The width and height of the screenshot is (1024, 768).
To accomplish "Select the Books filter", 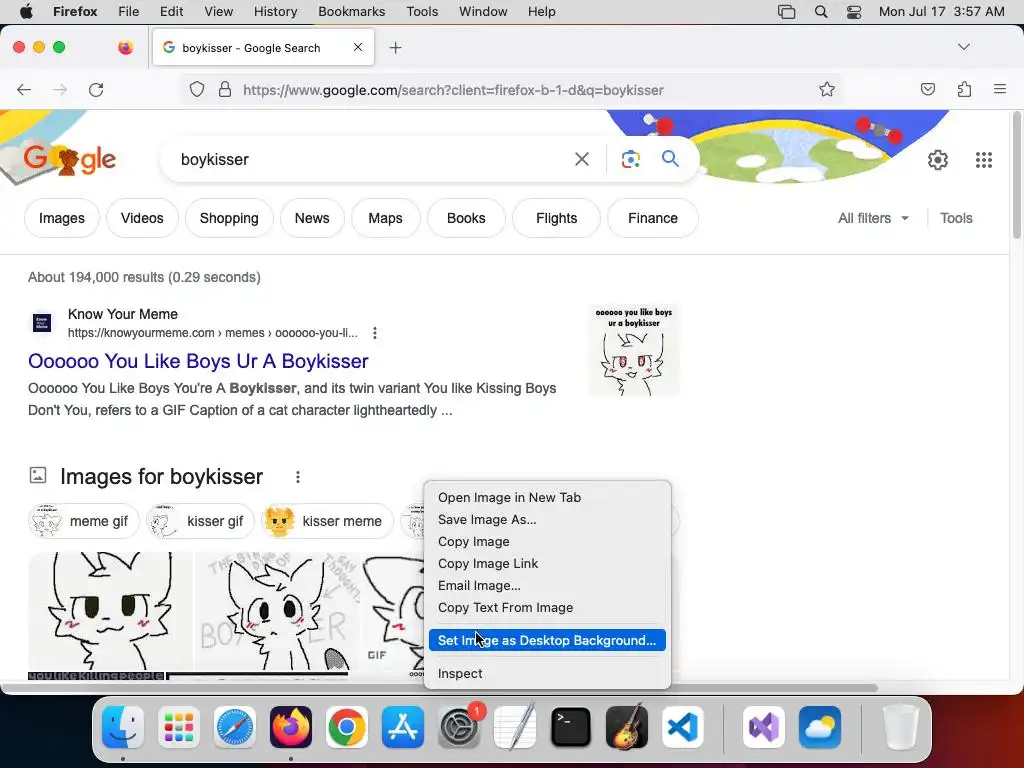I will click(x=466, y=218).
